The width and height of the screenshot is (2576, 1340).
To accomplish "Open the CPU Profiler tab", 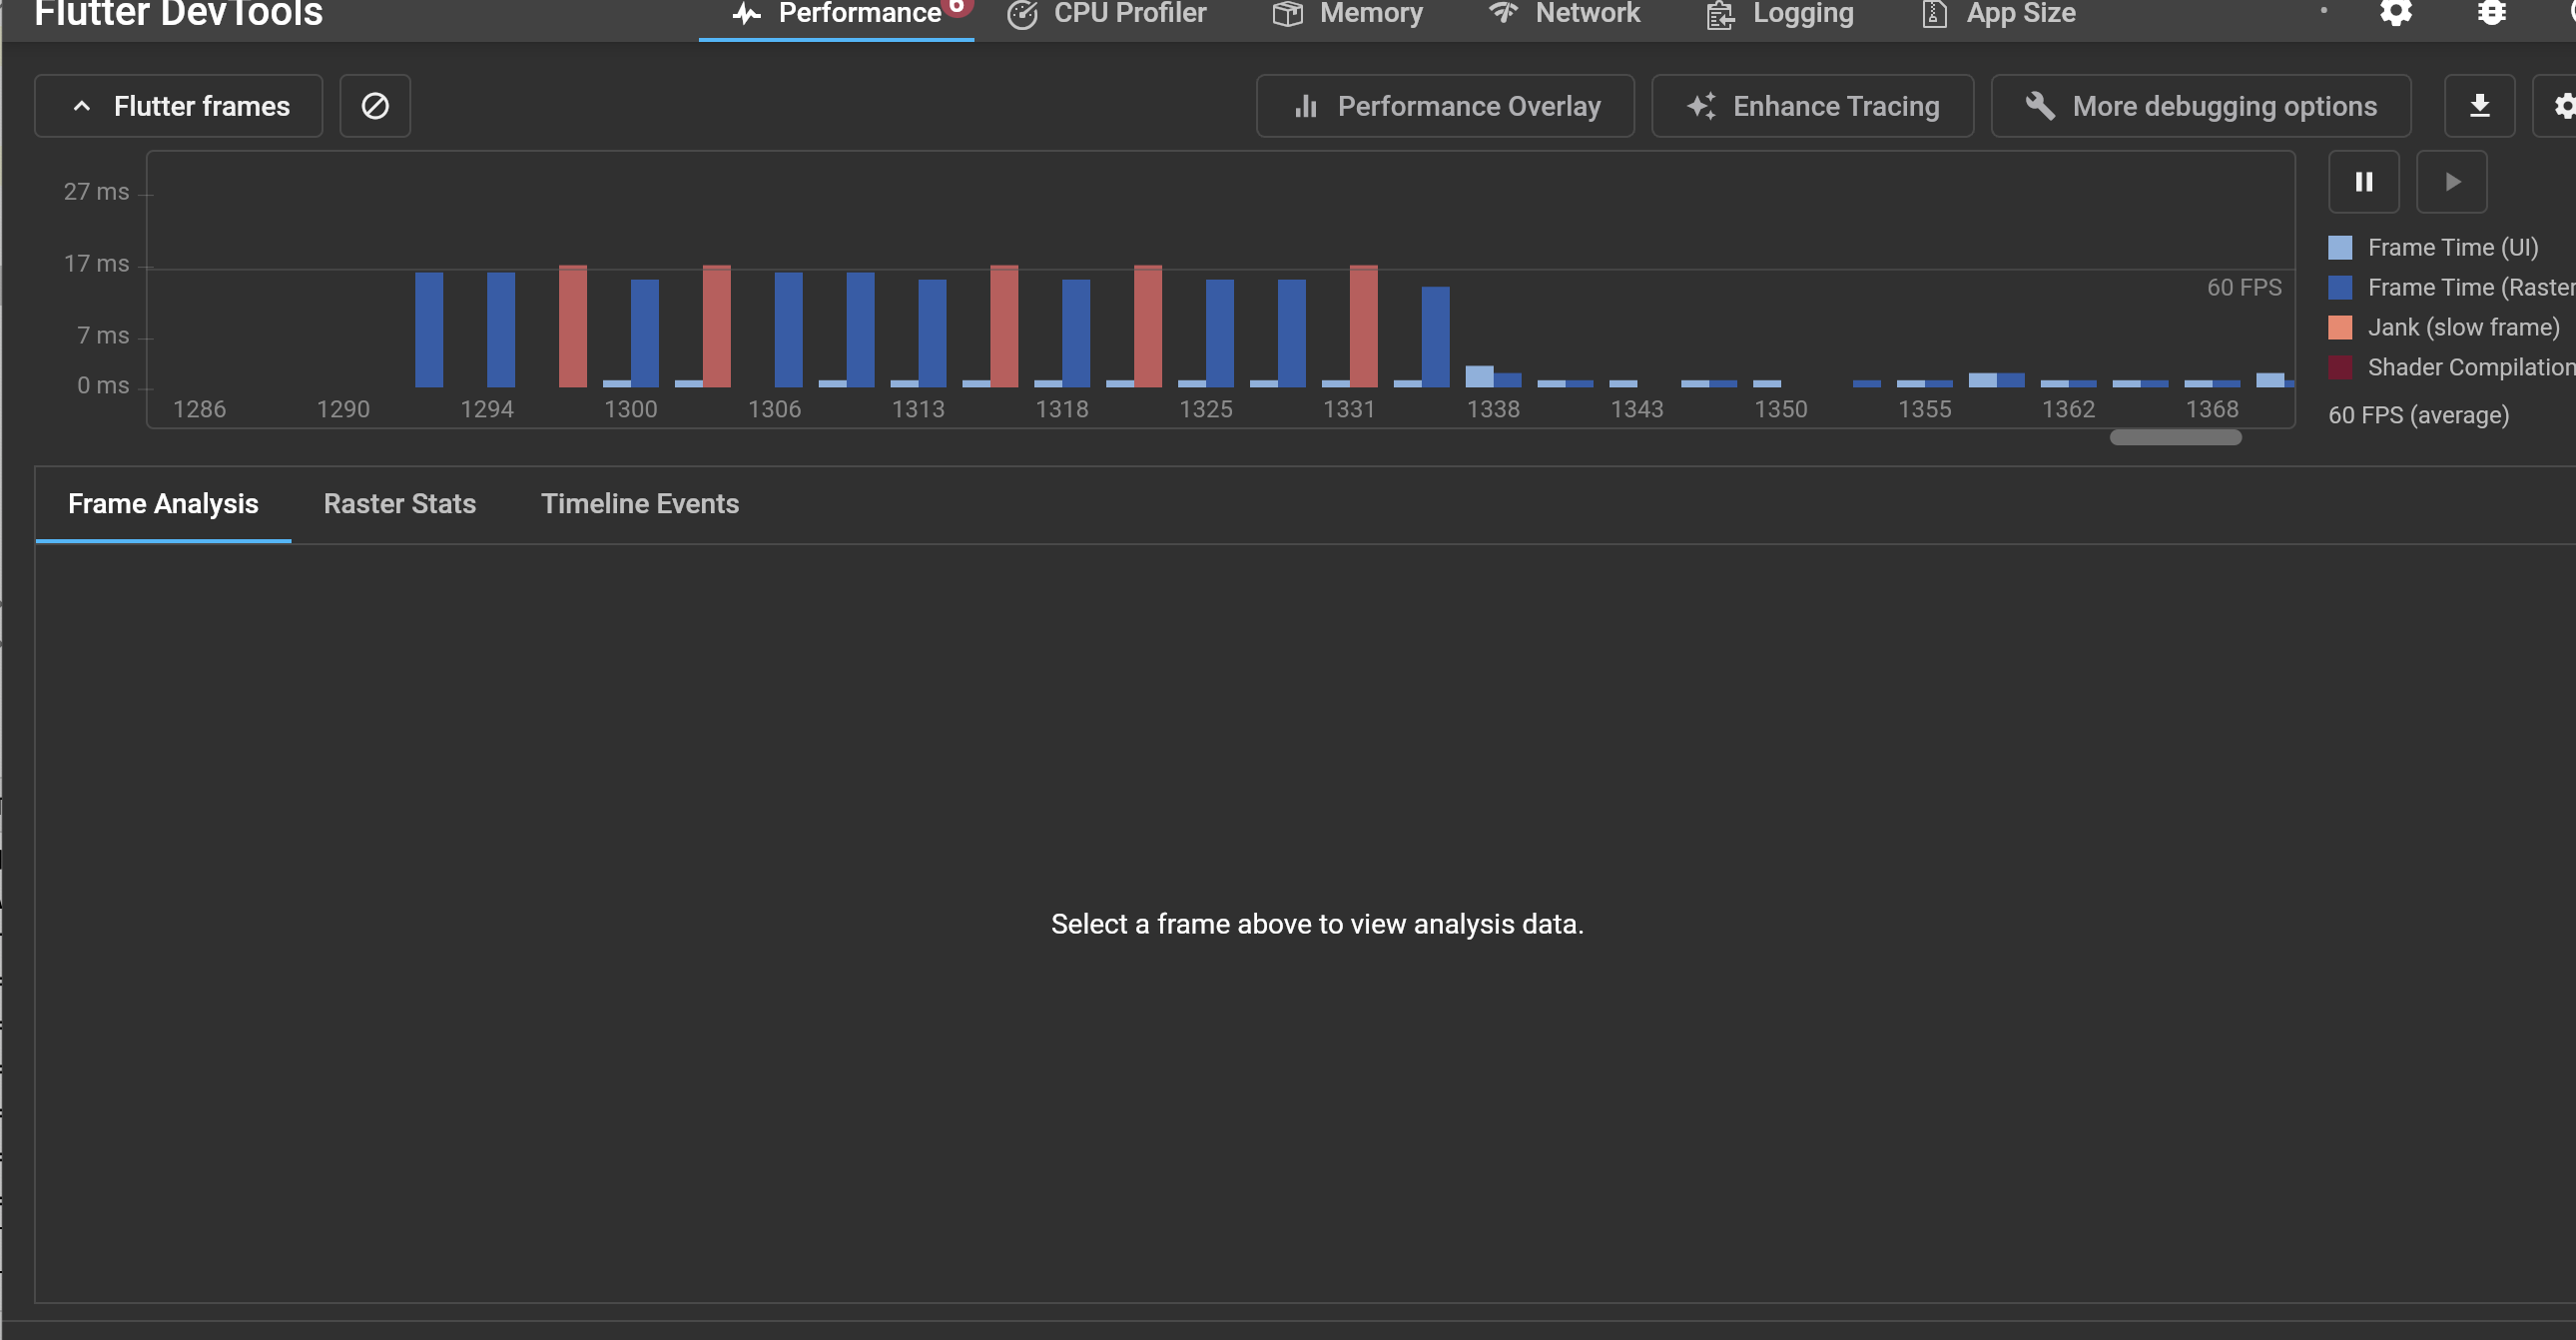I will click(x=1107, y=14).
